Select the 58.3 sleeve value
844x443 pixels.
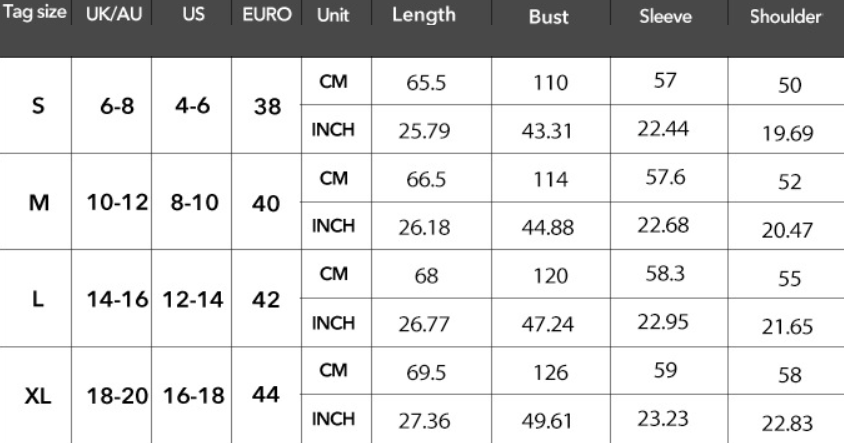665,274
